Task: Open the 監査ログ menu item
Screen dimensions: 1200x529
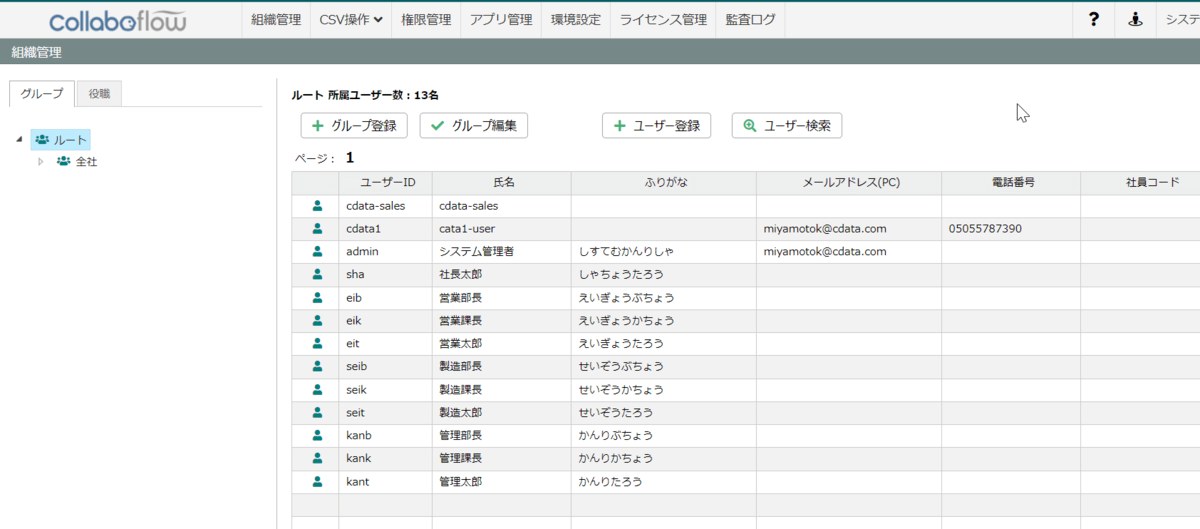Action: point(750,19)
